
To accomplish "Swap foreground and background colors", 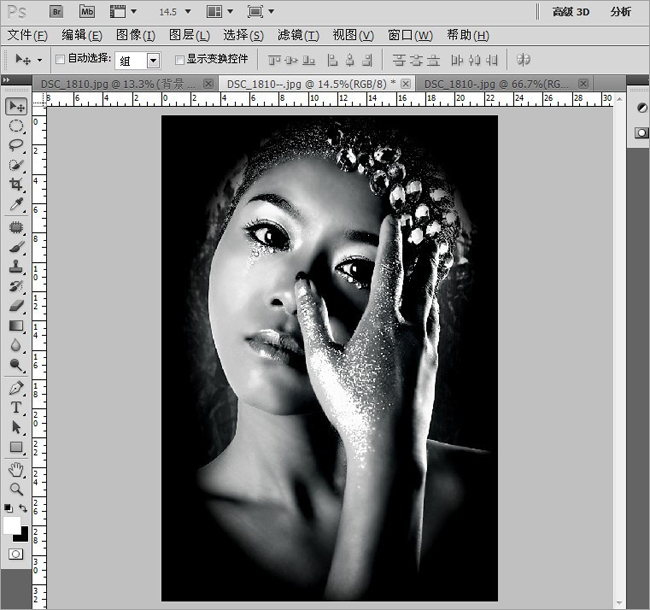I will [23, 508].
